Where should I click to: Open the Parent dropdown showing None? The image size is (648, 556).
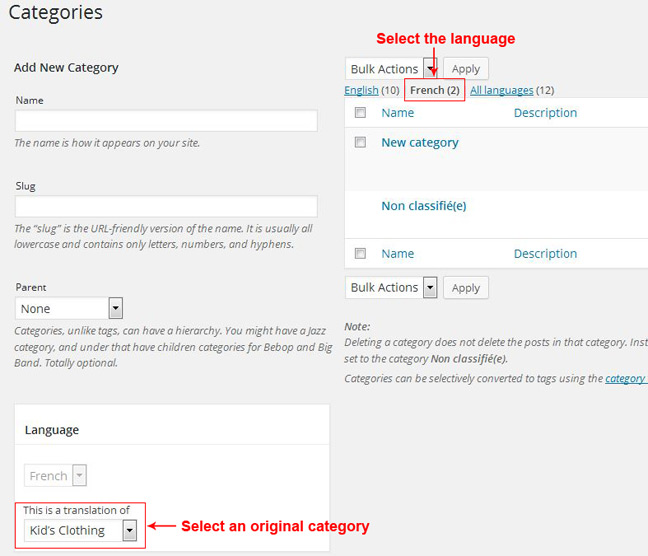69,308
